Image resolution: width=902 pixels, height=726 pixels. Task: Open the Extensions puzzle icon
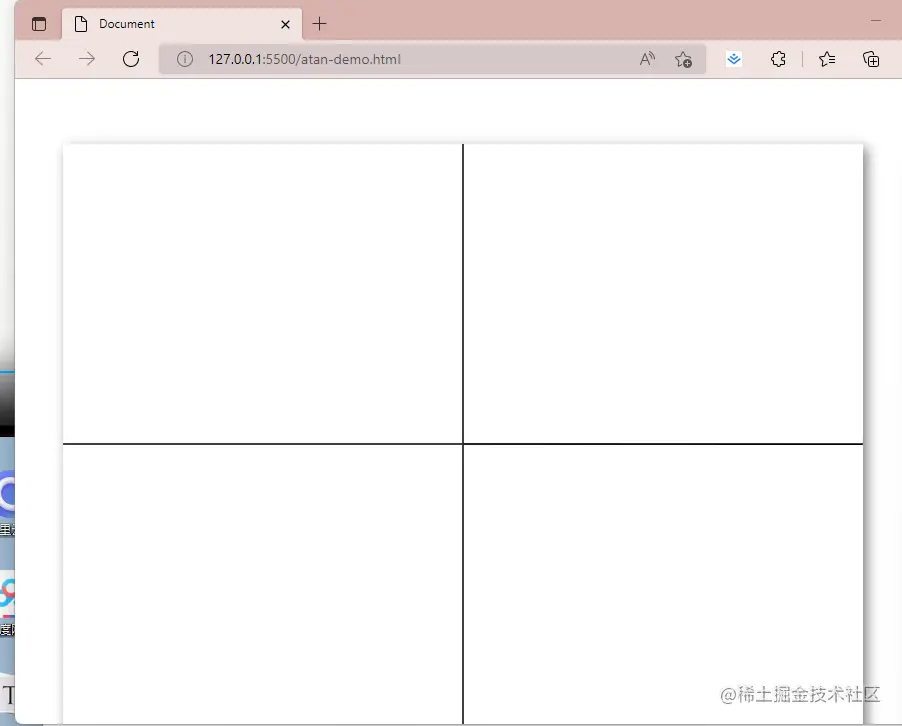pyautogui.click(x=778, y=59)
